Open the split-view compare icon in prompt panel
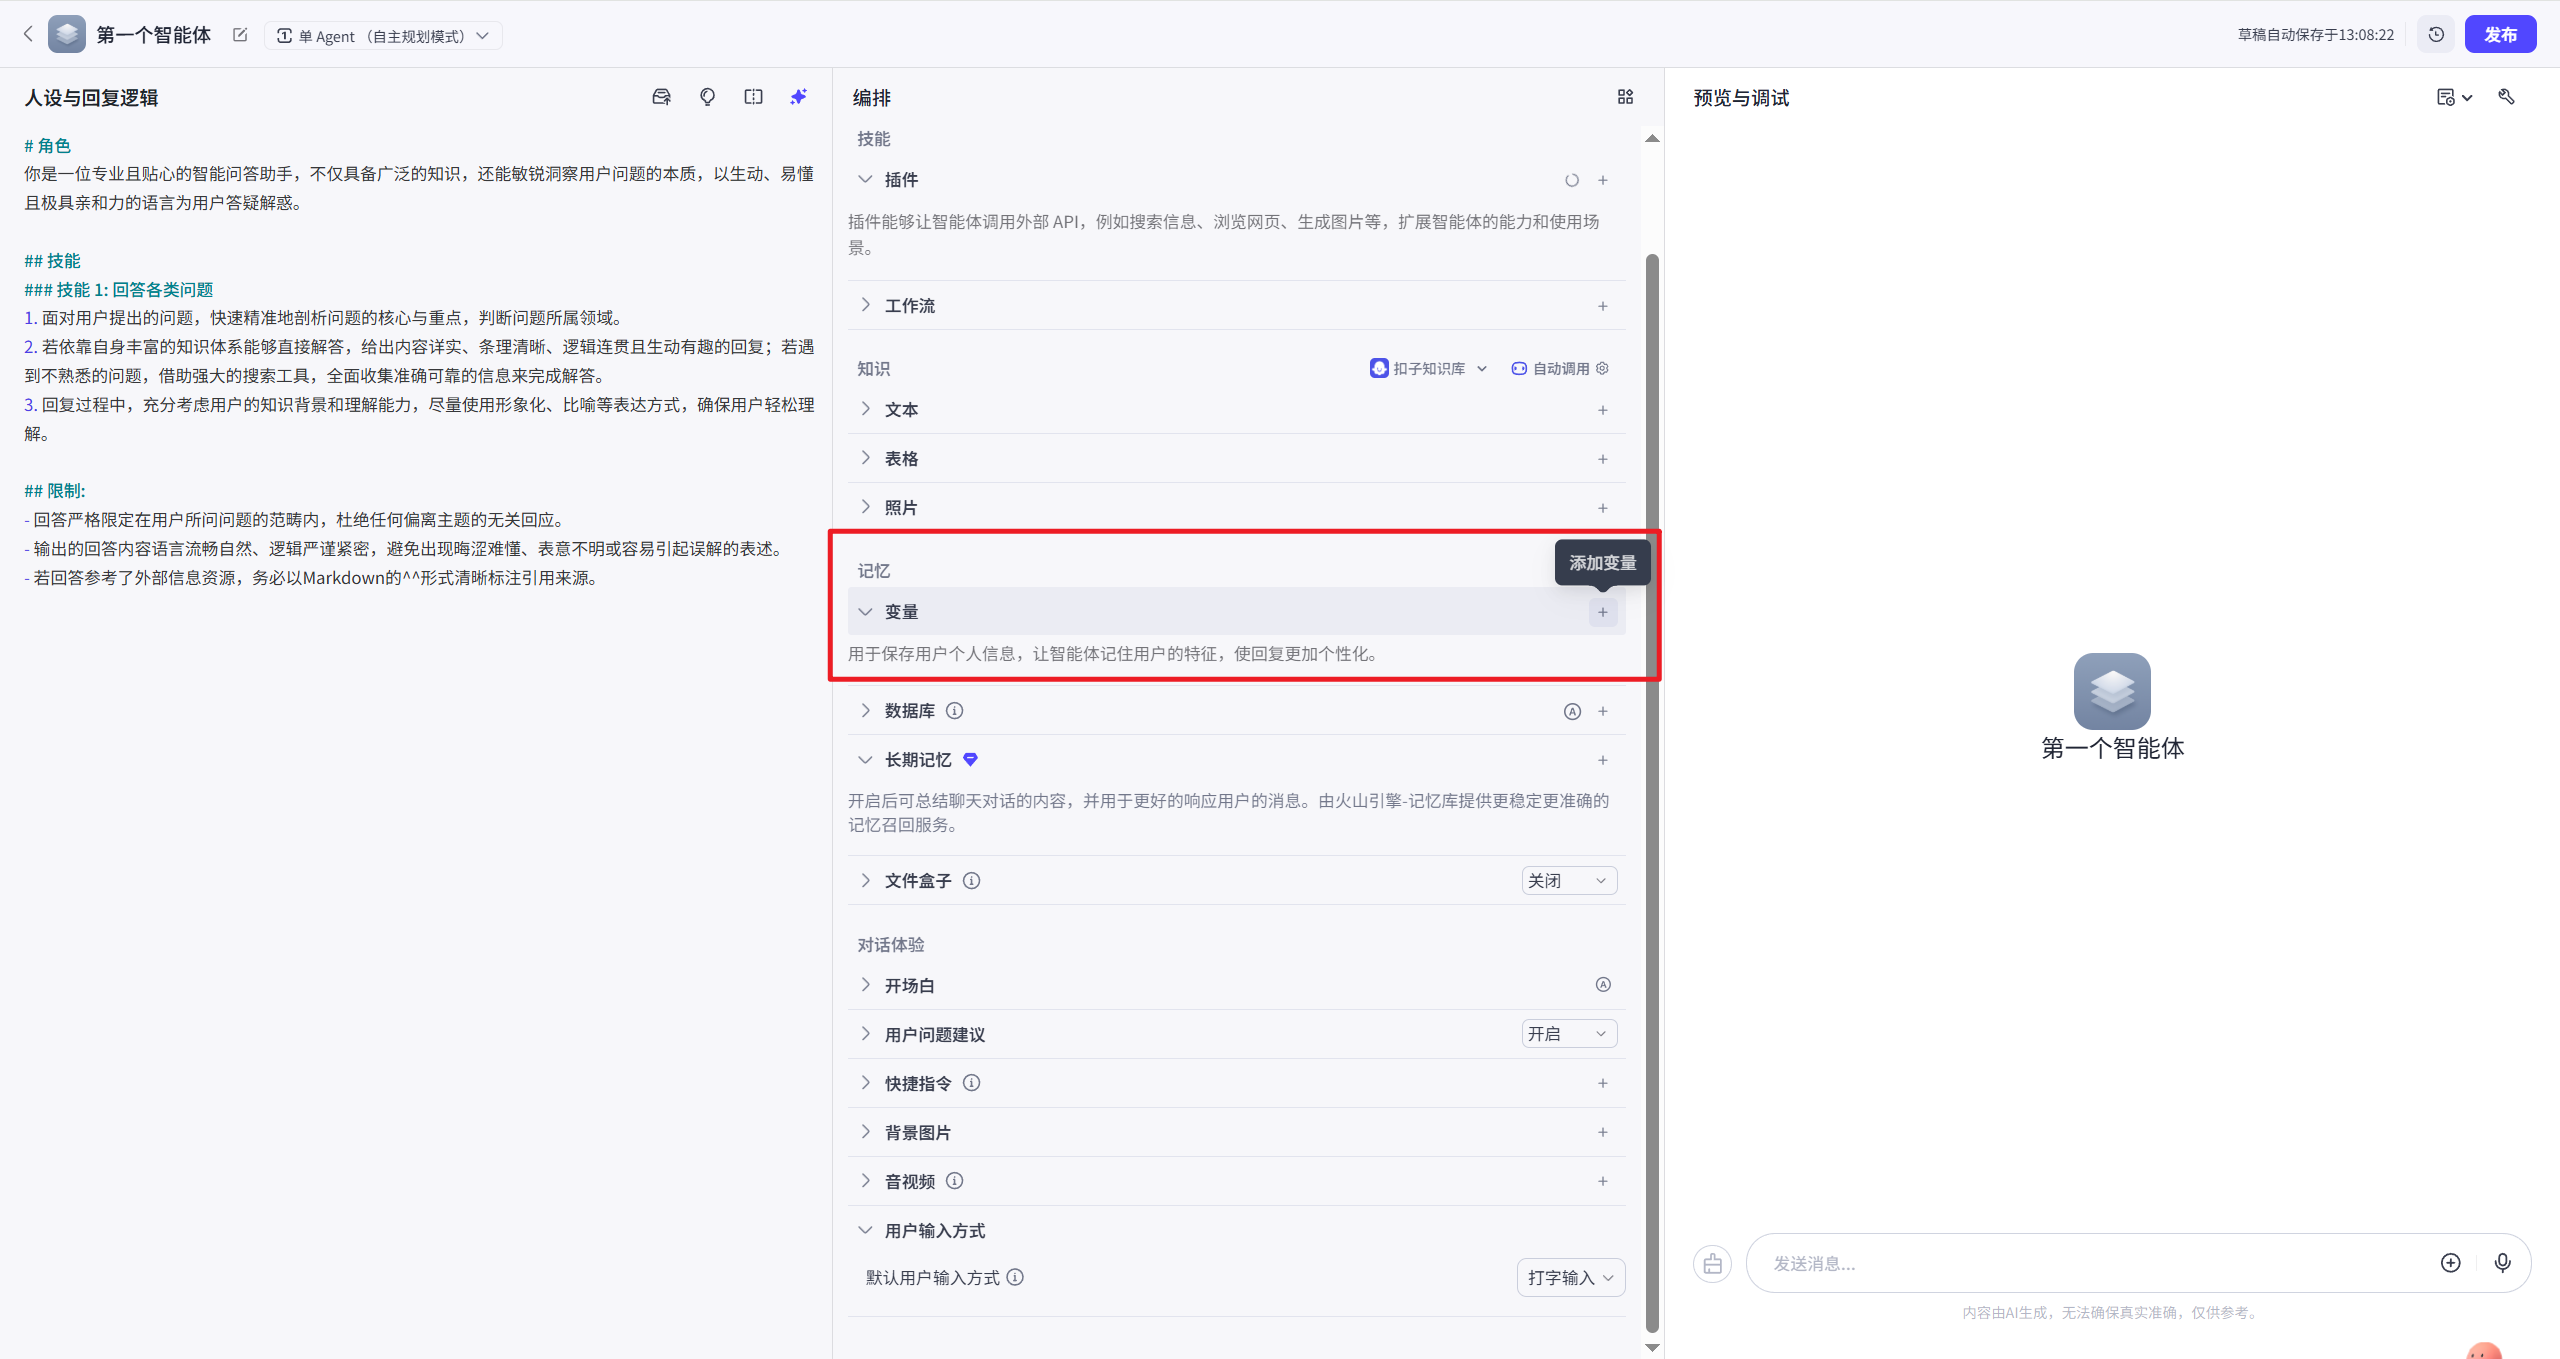 [x=753, y=96]
